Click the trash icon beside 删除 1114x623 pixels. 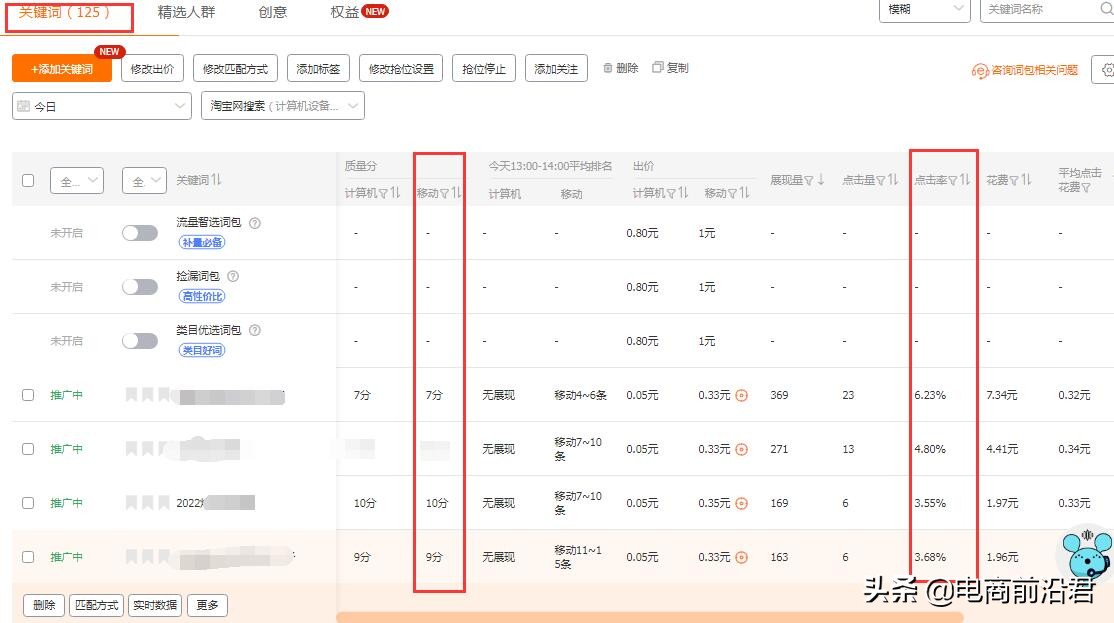(608, 68)
